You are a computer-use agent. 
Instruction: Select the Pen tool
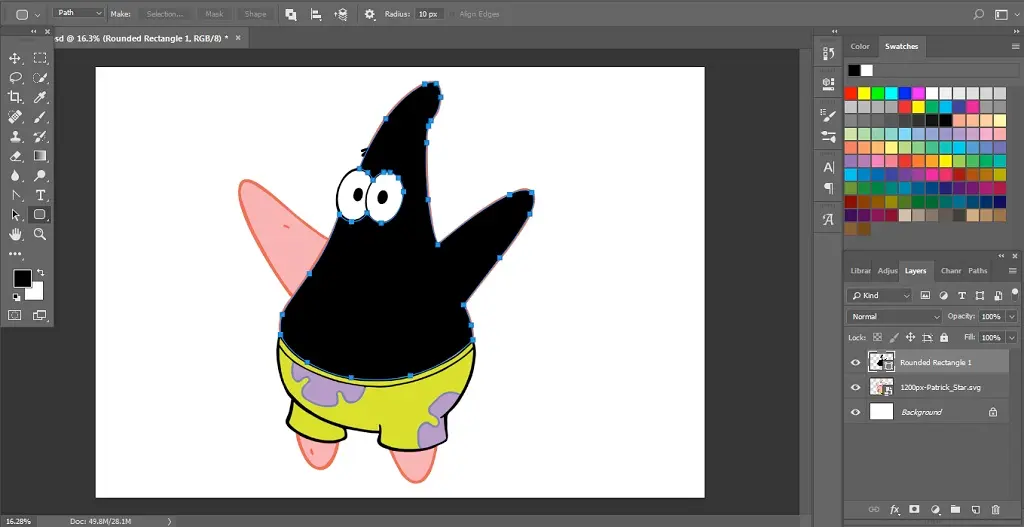point(15,195)
